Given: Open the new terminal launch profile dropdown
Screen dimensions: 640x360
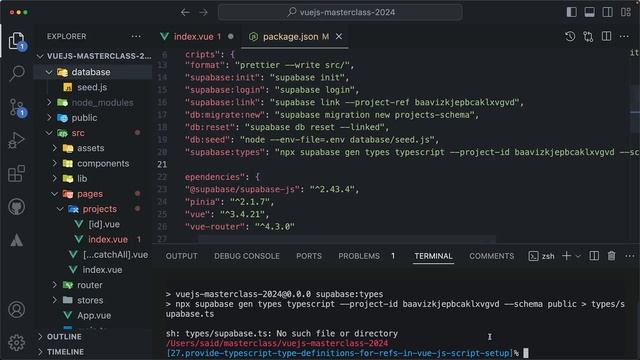Looking at the screenshot, I should pyautogui.click(x=578, y=256).
